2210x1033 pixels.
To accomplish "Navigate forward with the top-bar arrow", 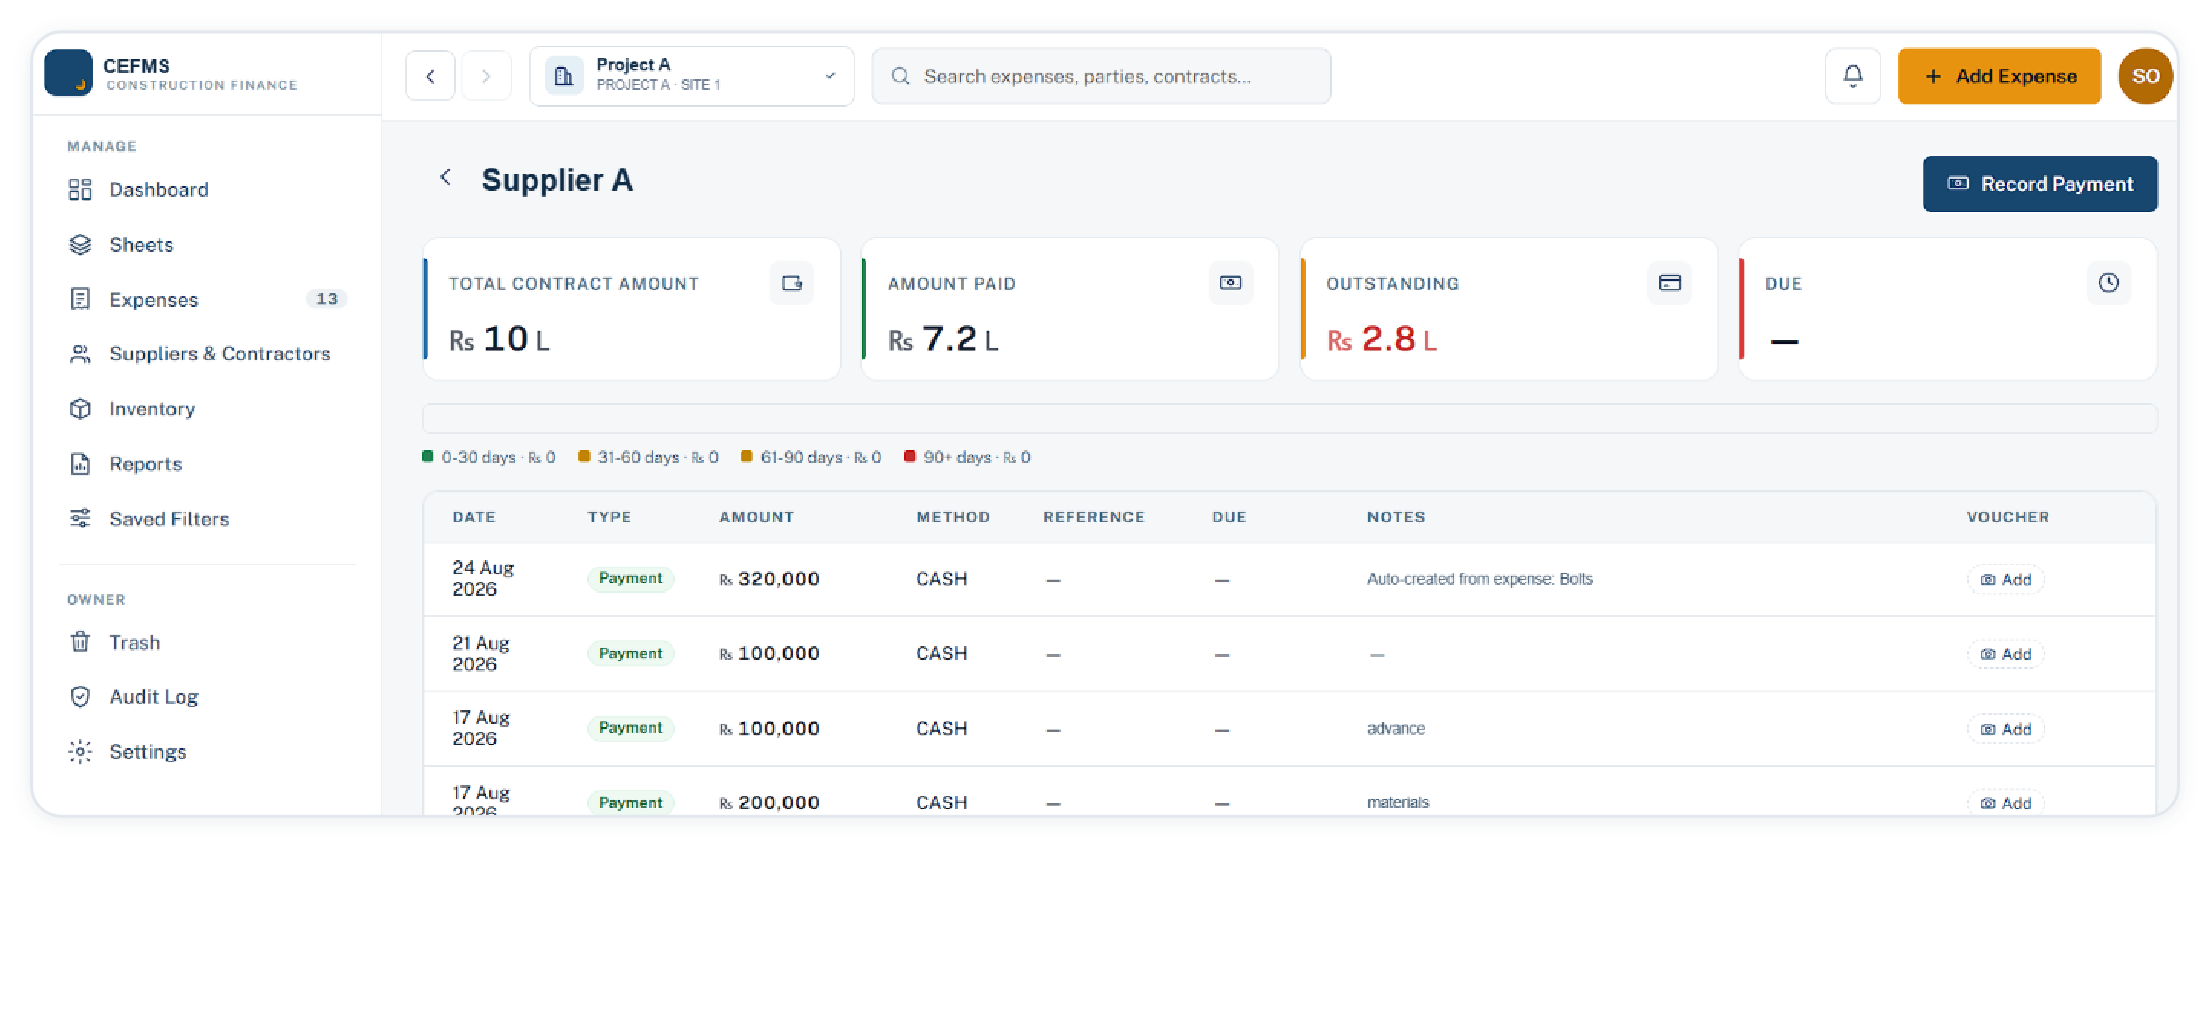I will pyautogui.click(x=486, y=76).
